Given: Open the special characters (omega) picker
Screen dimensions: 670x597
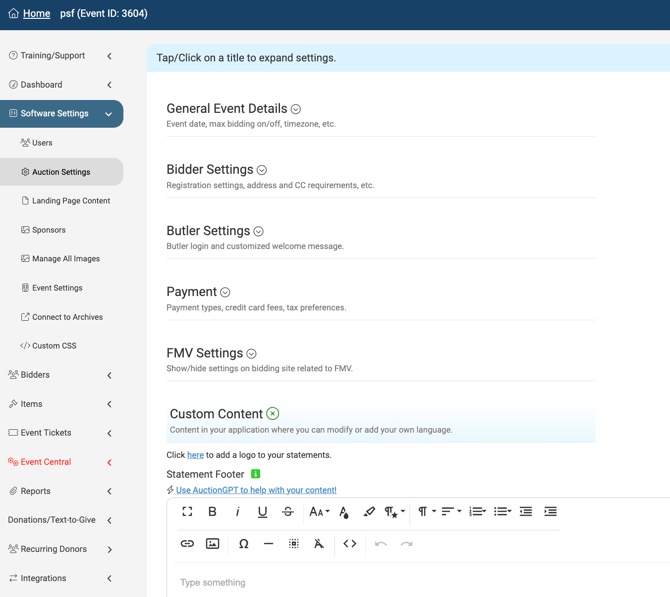Looking at the screenshot, I should (x=243, y=544).
